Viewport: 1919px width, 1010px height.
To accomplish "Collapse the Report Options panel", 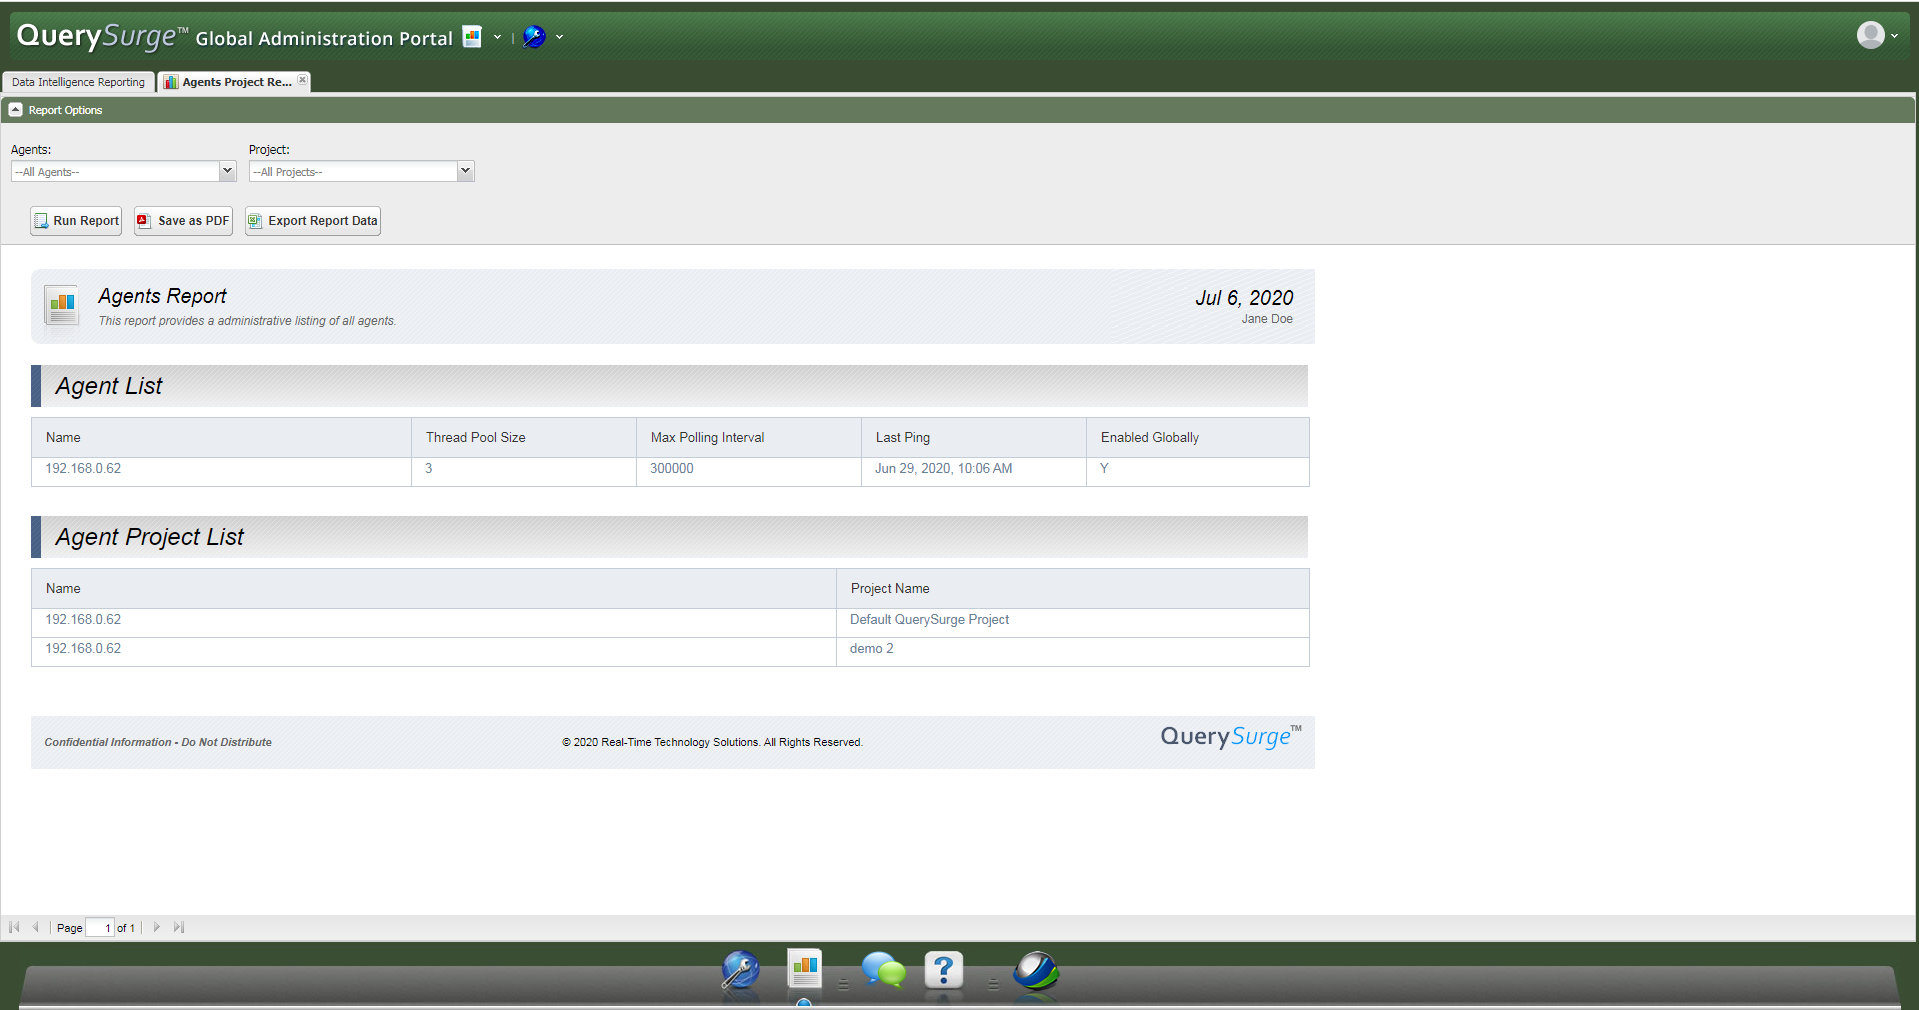I will 16,110.
